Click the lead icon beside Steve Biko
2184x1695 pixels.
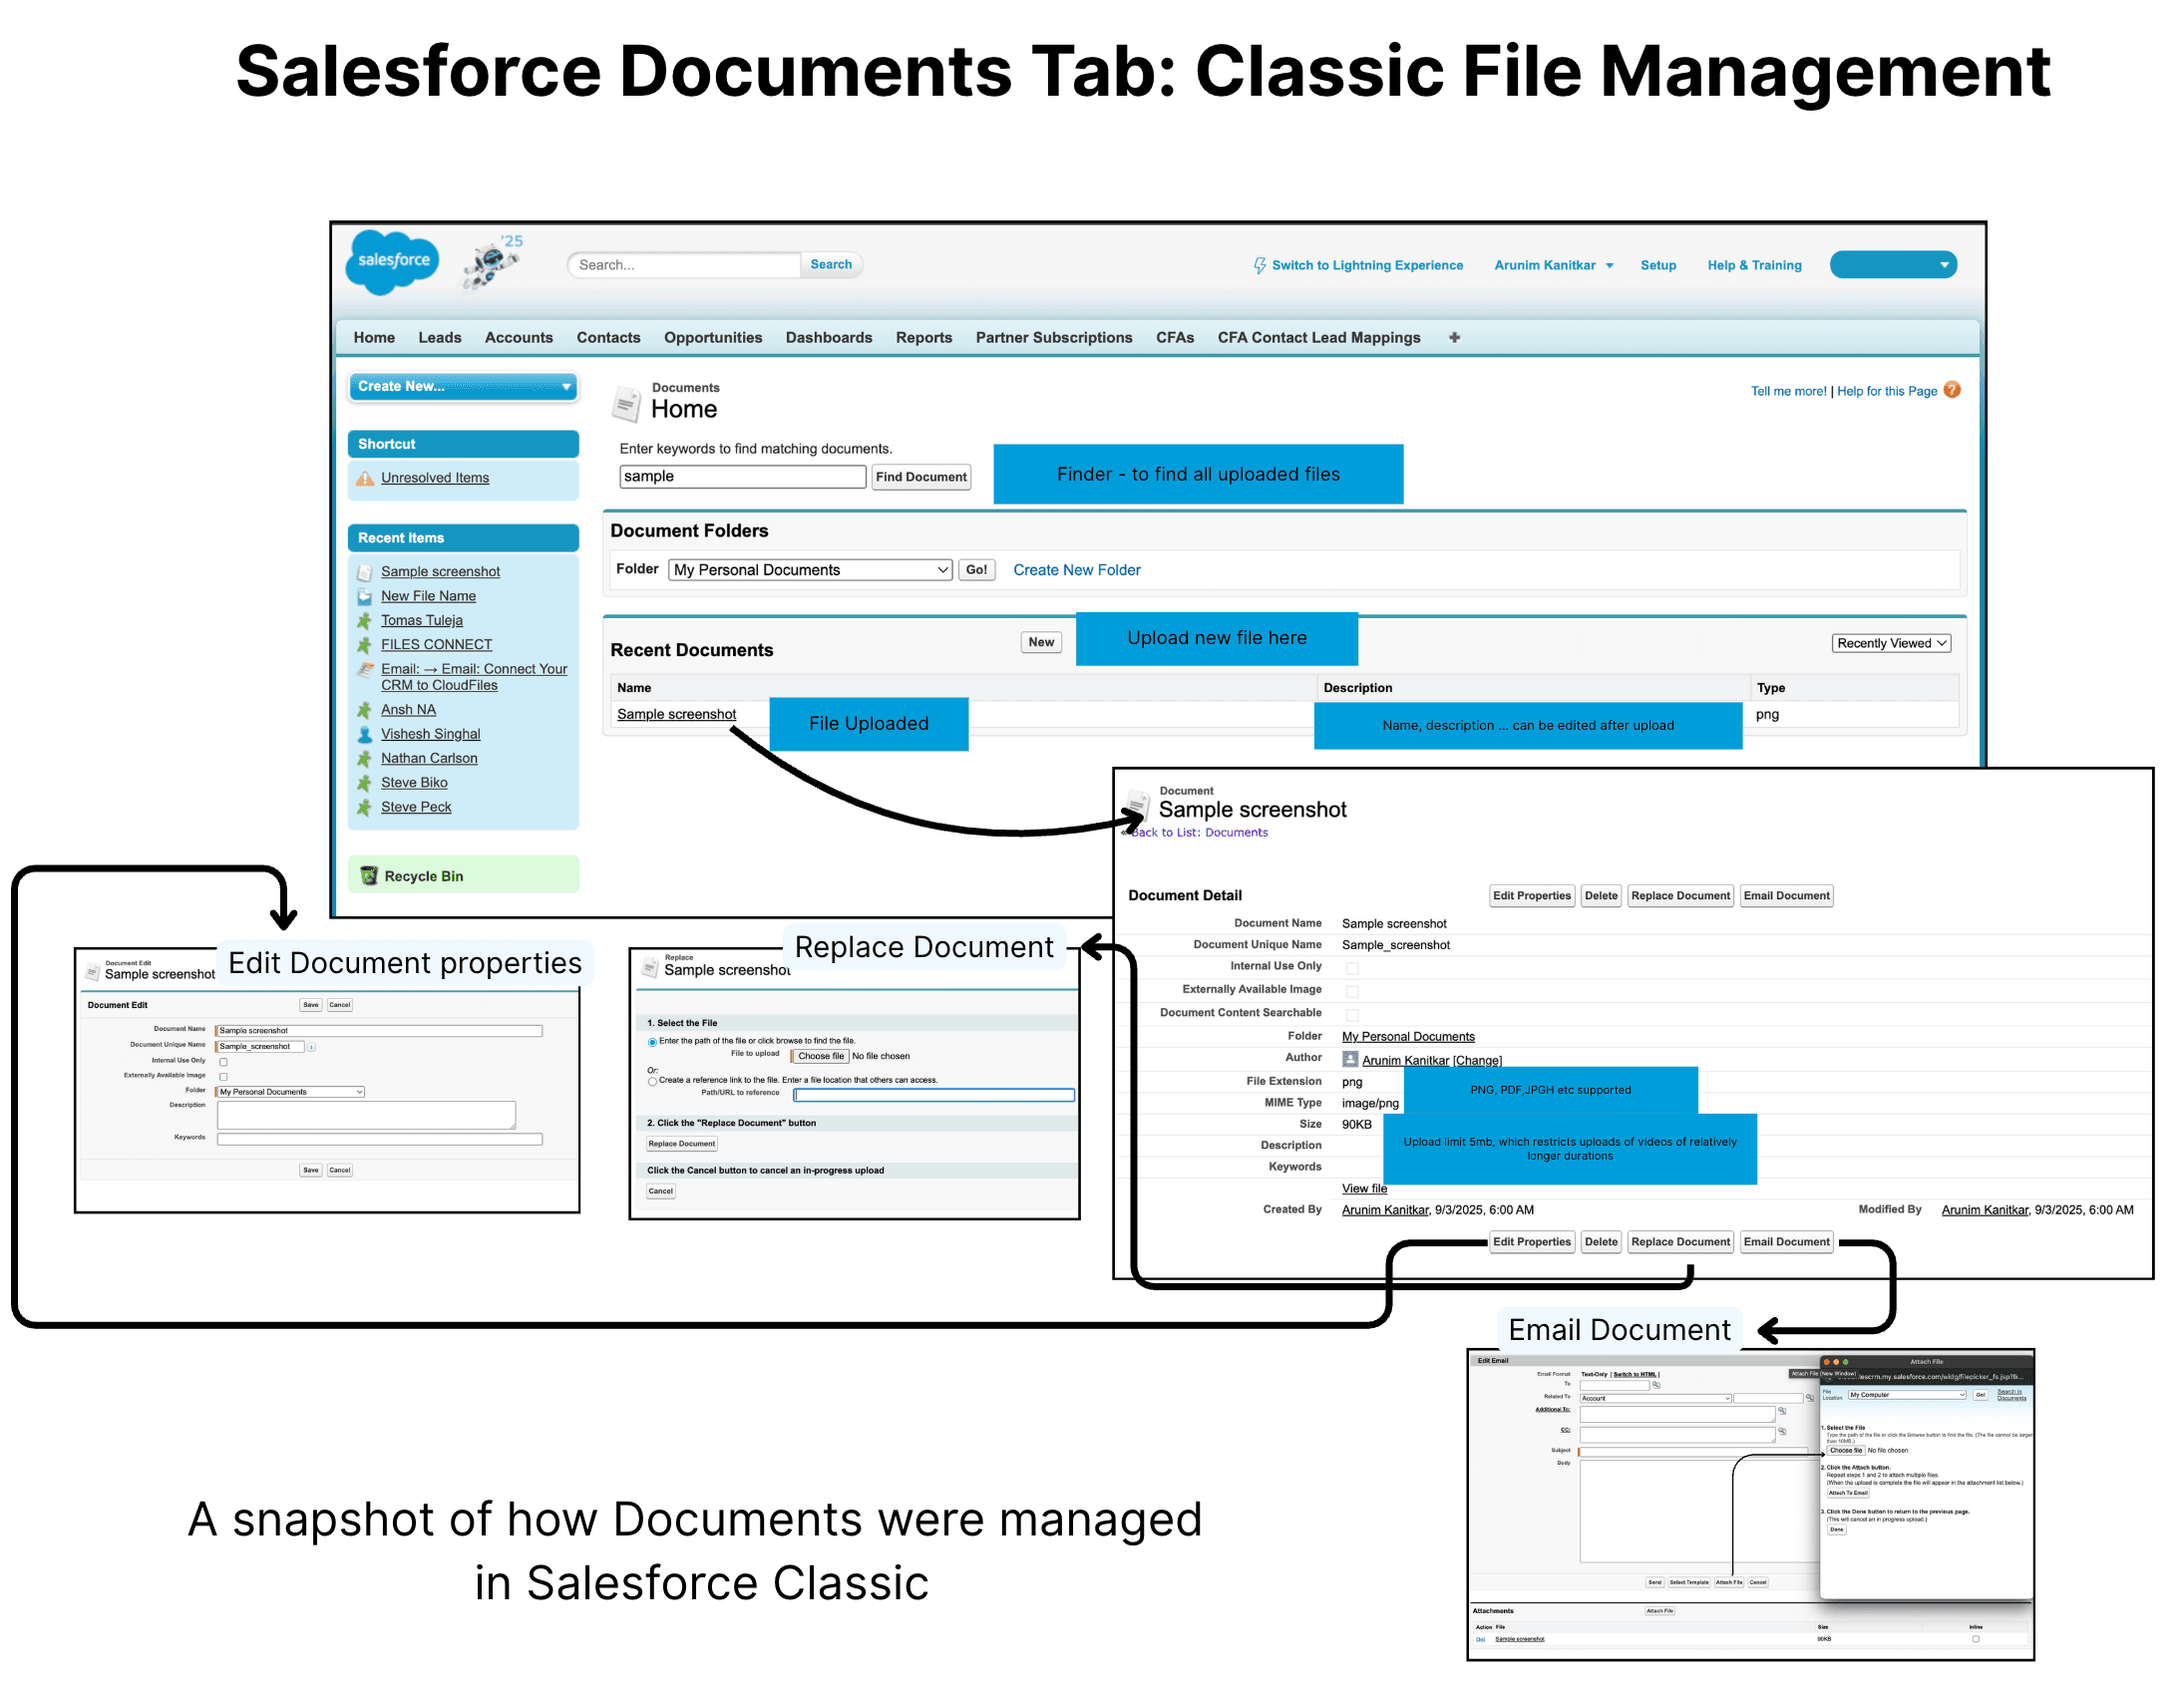pos(365,783)
